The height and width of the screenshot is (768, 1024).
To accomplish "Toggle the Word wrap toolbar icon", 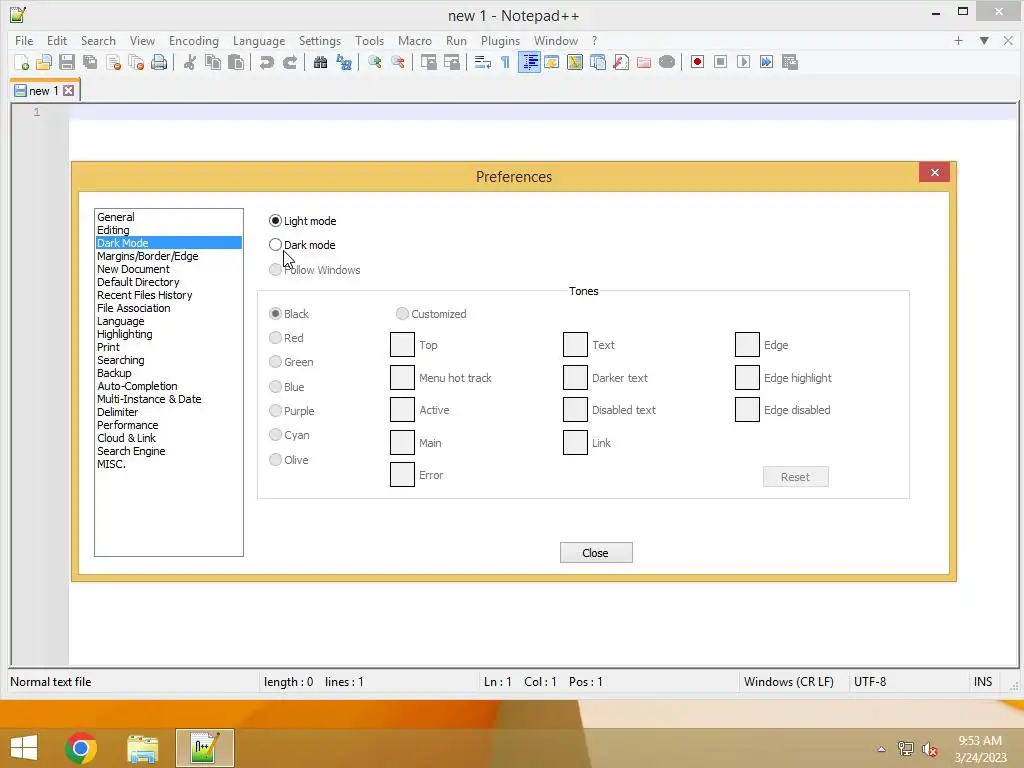I will coord(483,62).
